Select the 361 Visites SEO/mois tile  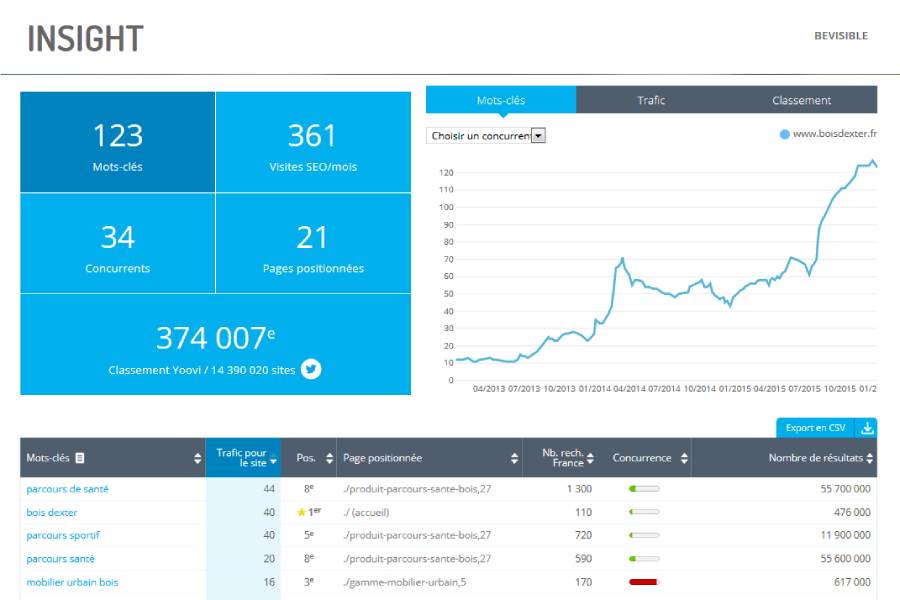pos(313,142)
